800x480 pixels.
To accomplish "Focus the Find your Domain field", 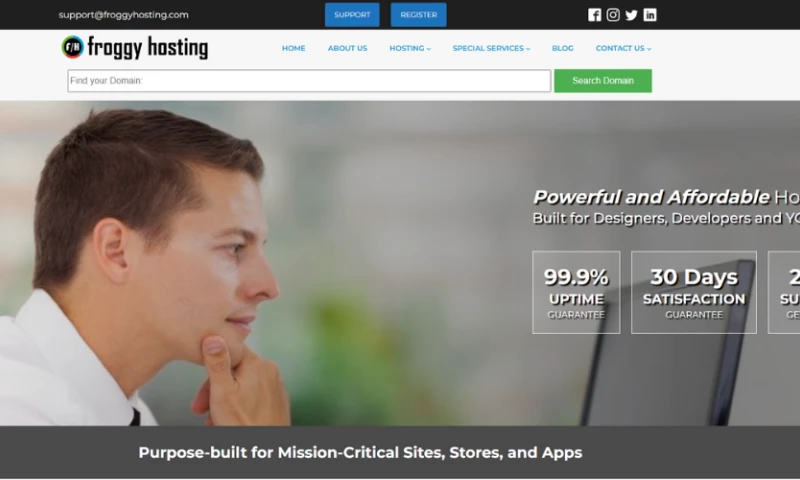I will (309, 81).
